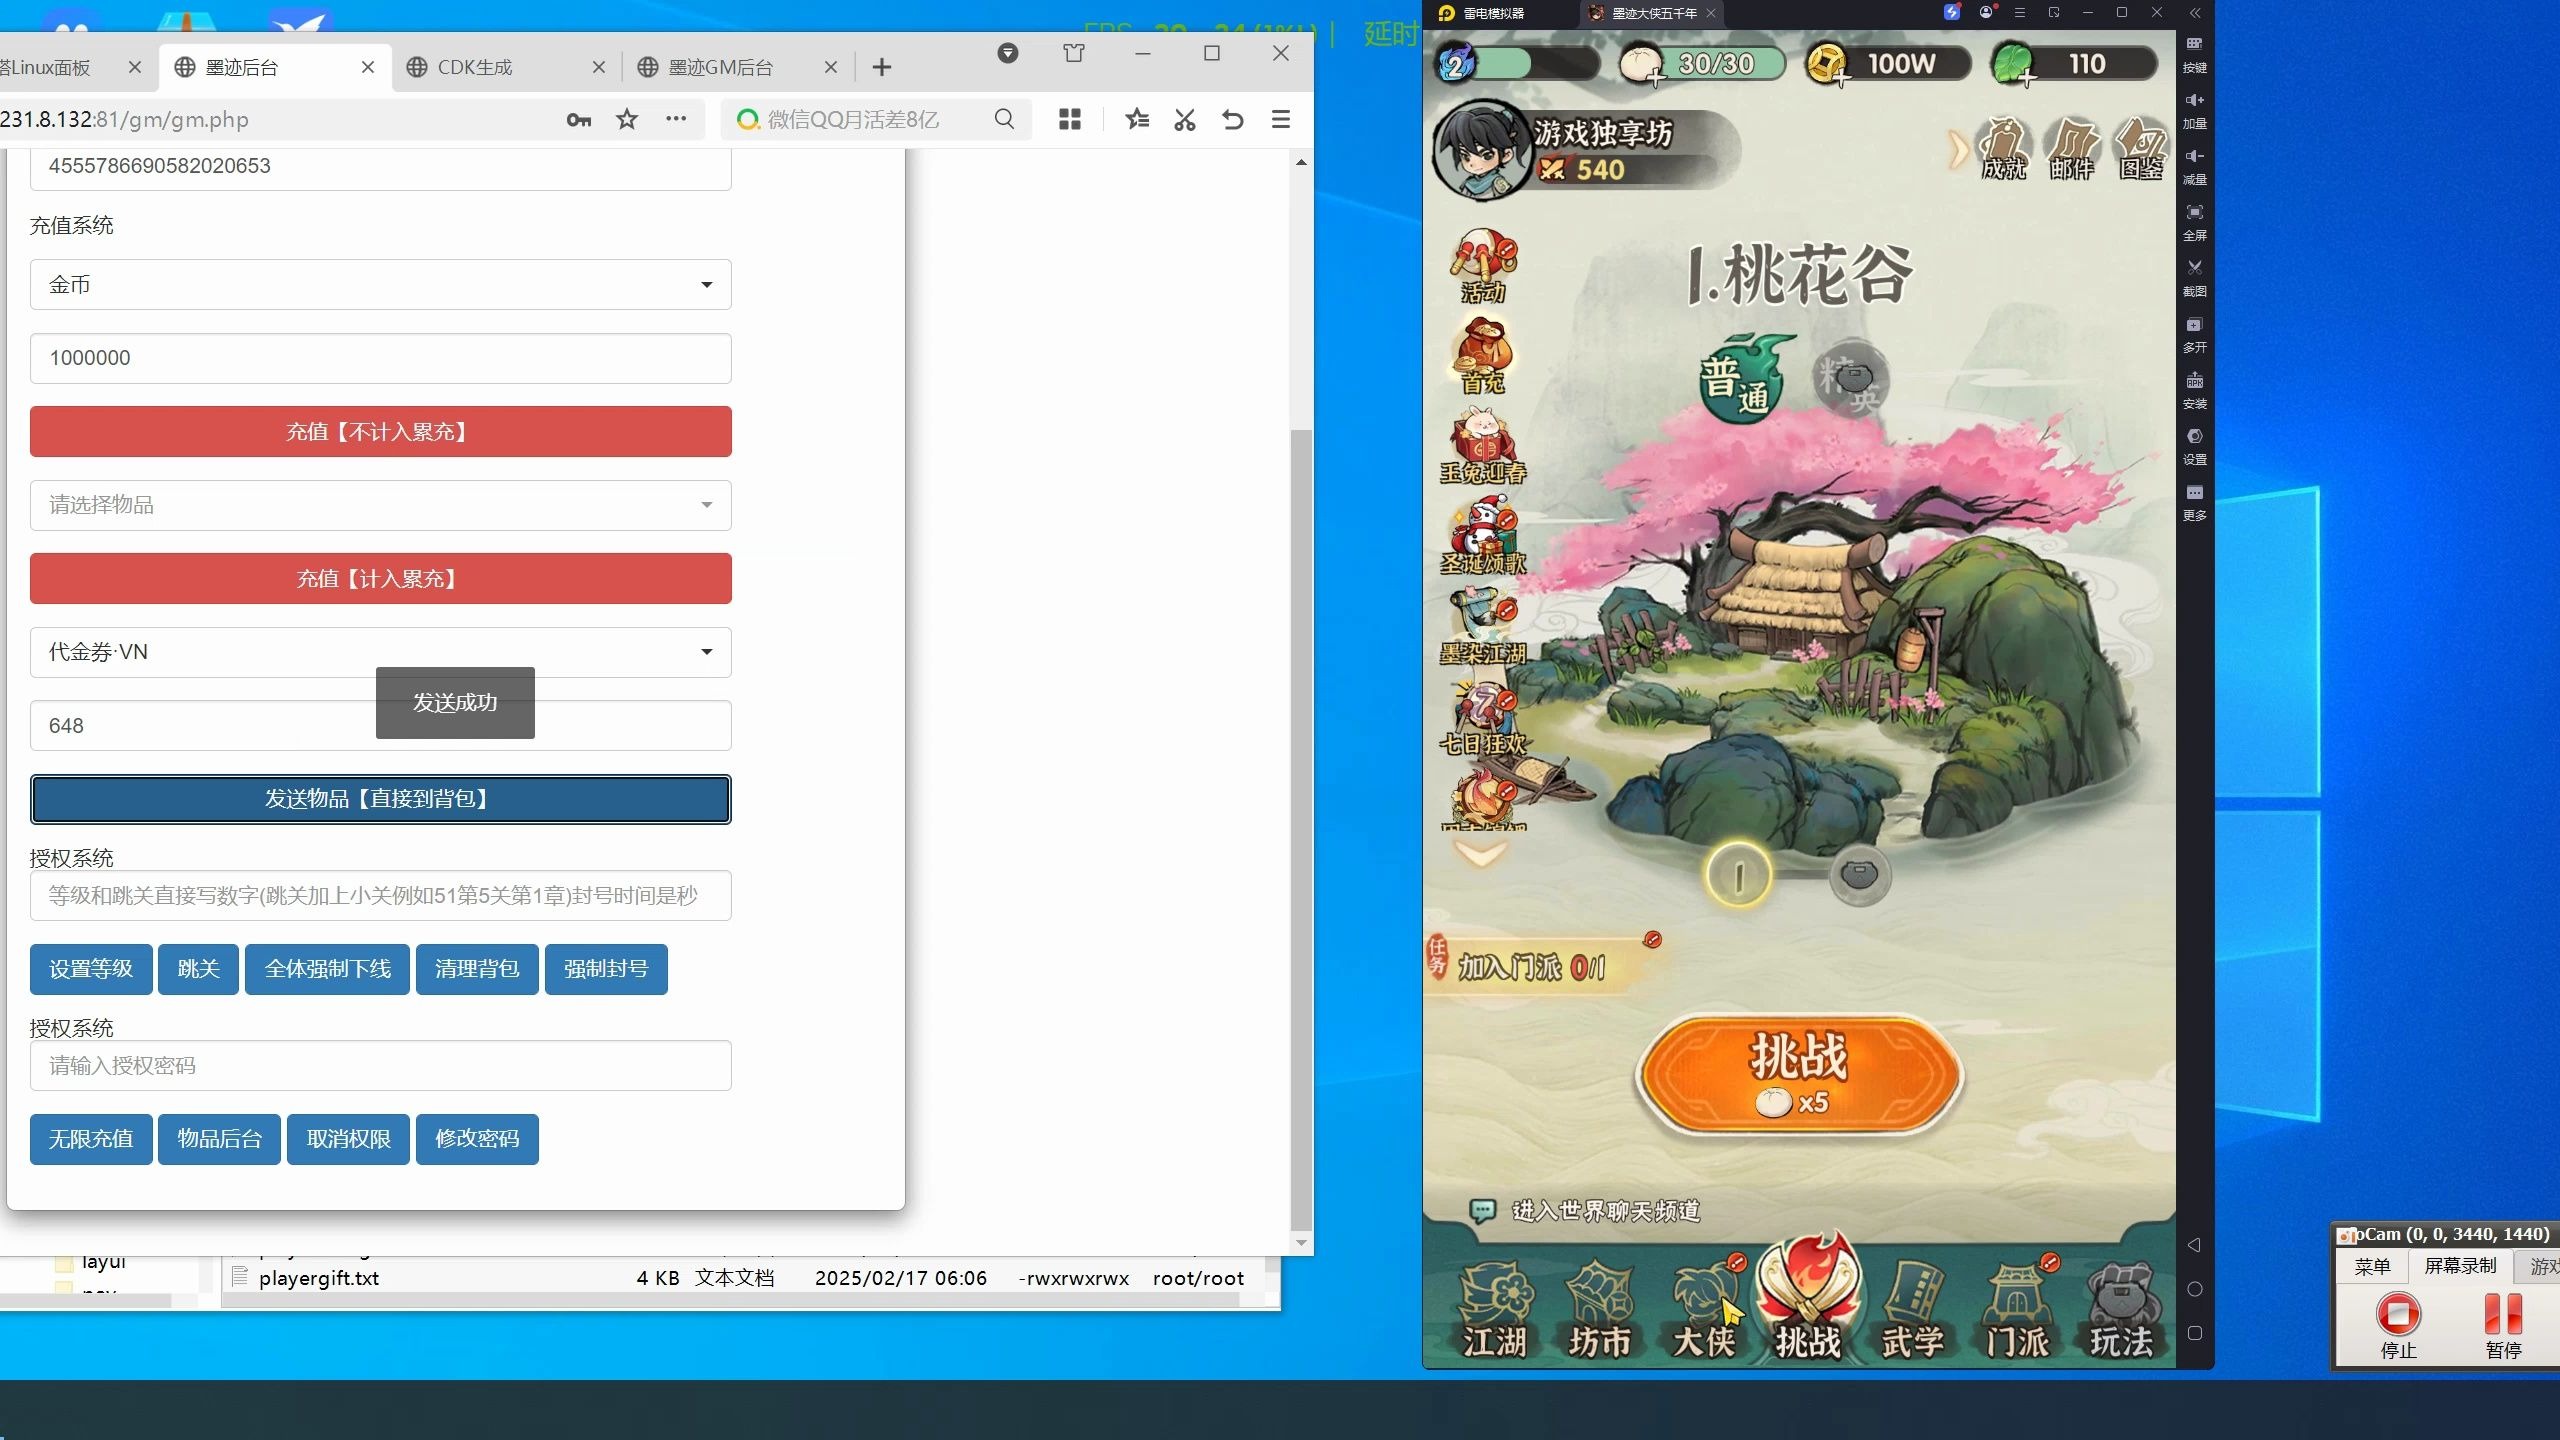The image size is (2560, 1440).
Task: Switch to the 墨迹后台 browser tab
Action: [x=276, y=67]
